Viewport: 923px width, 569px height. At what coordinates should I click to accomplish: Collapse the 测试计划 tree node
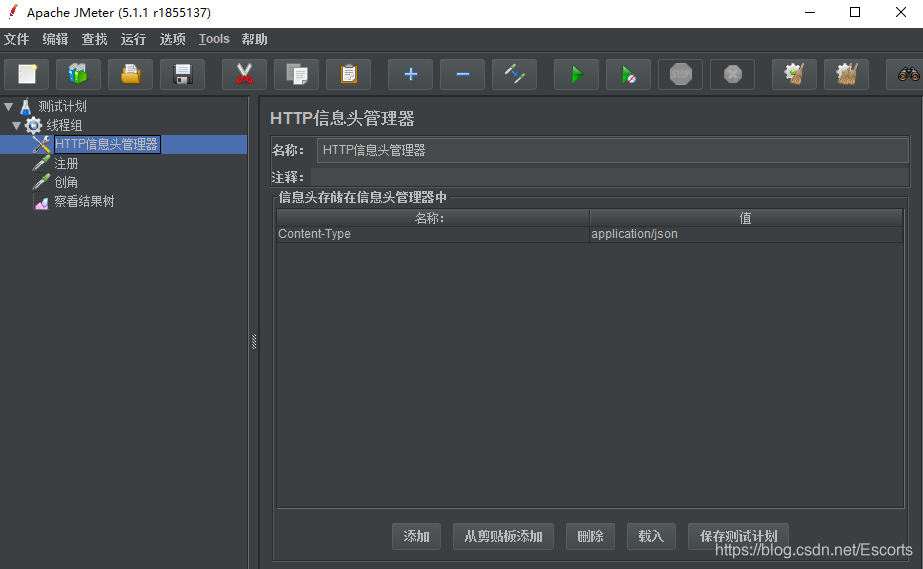(9, 107)
